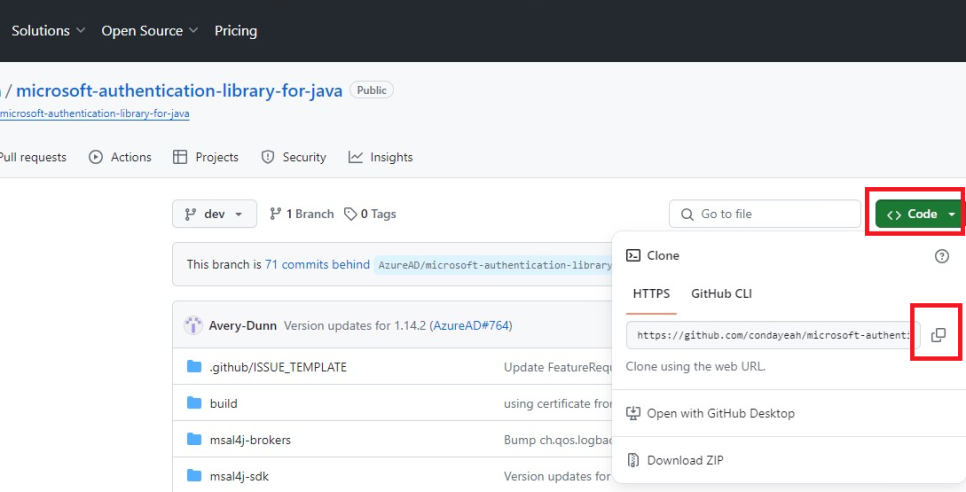Open the AzureAD upstream repository link
This screenshot has width=966, height=492.
[x=493, y=265]
